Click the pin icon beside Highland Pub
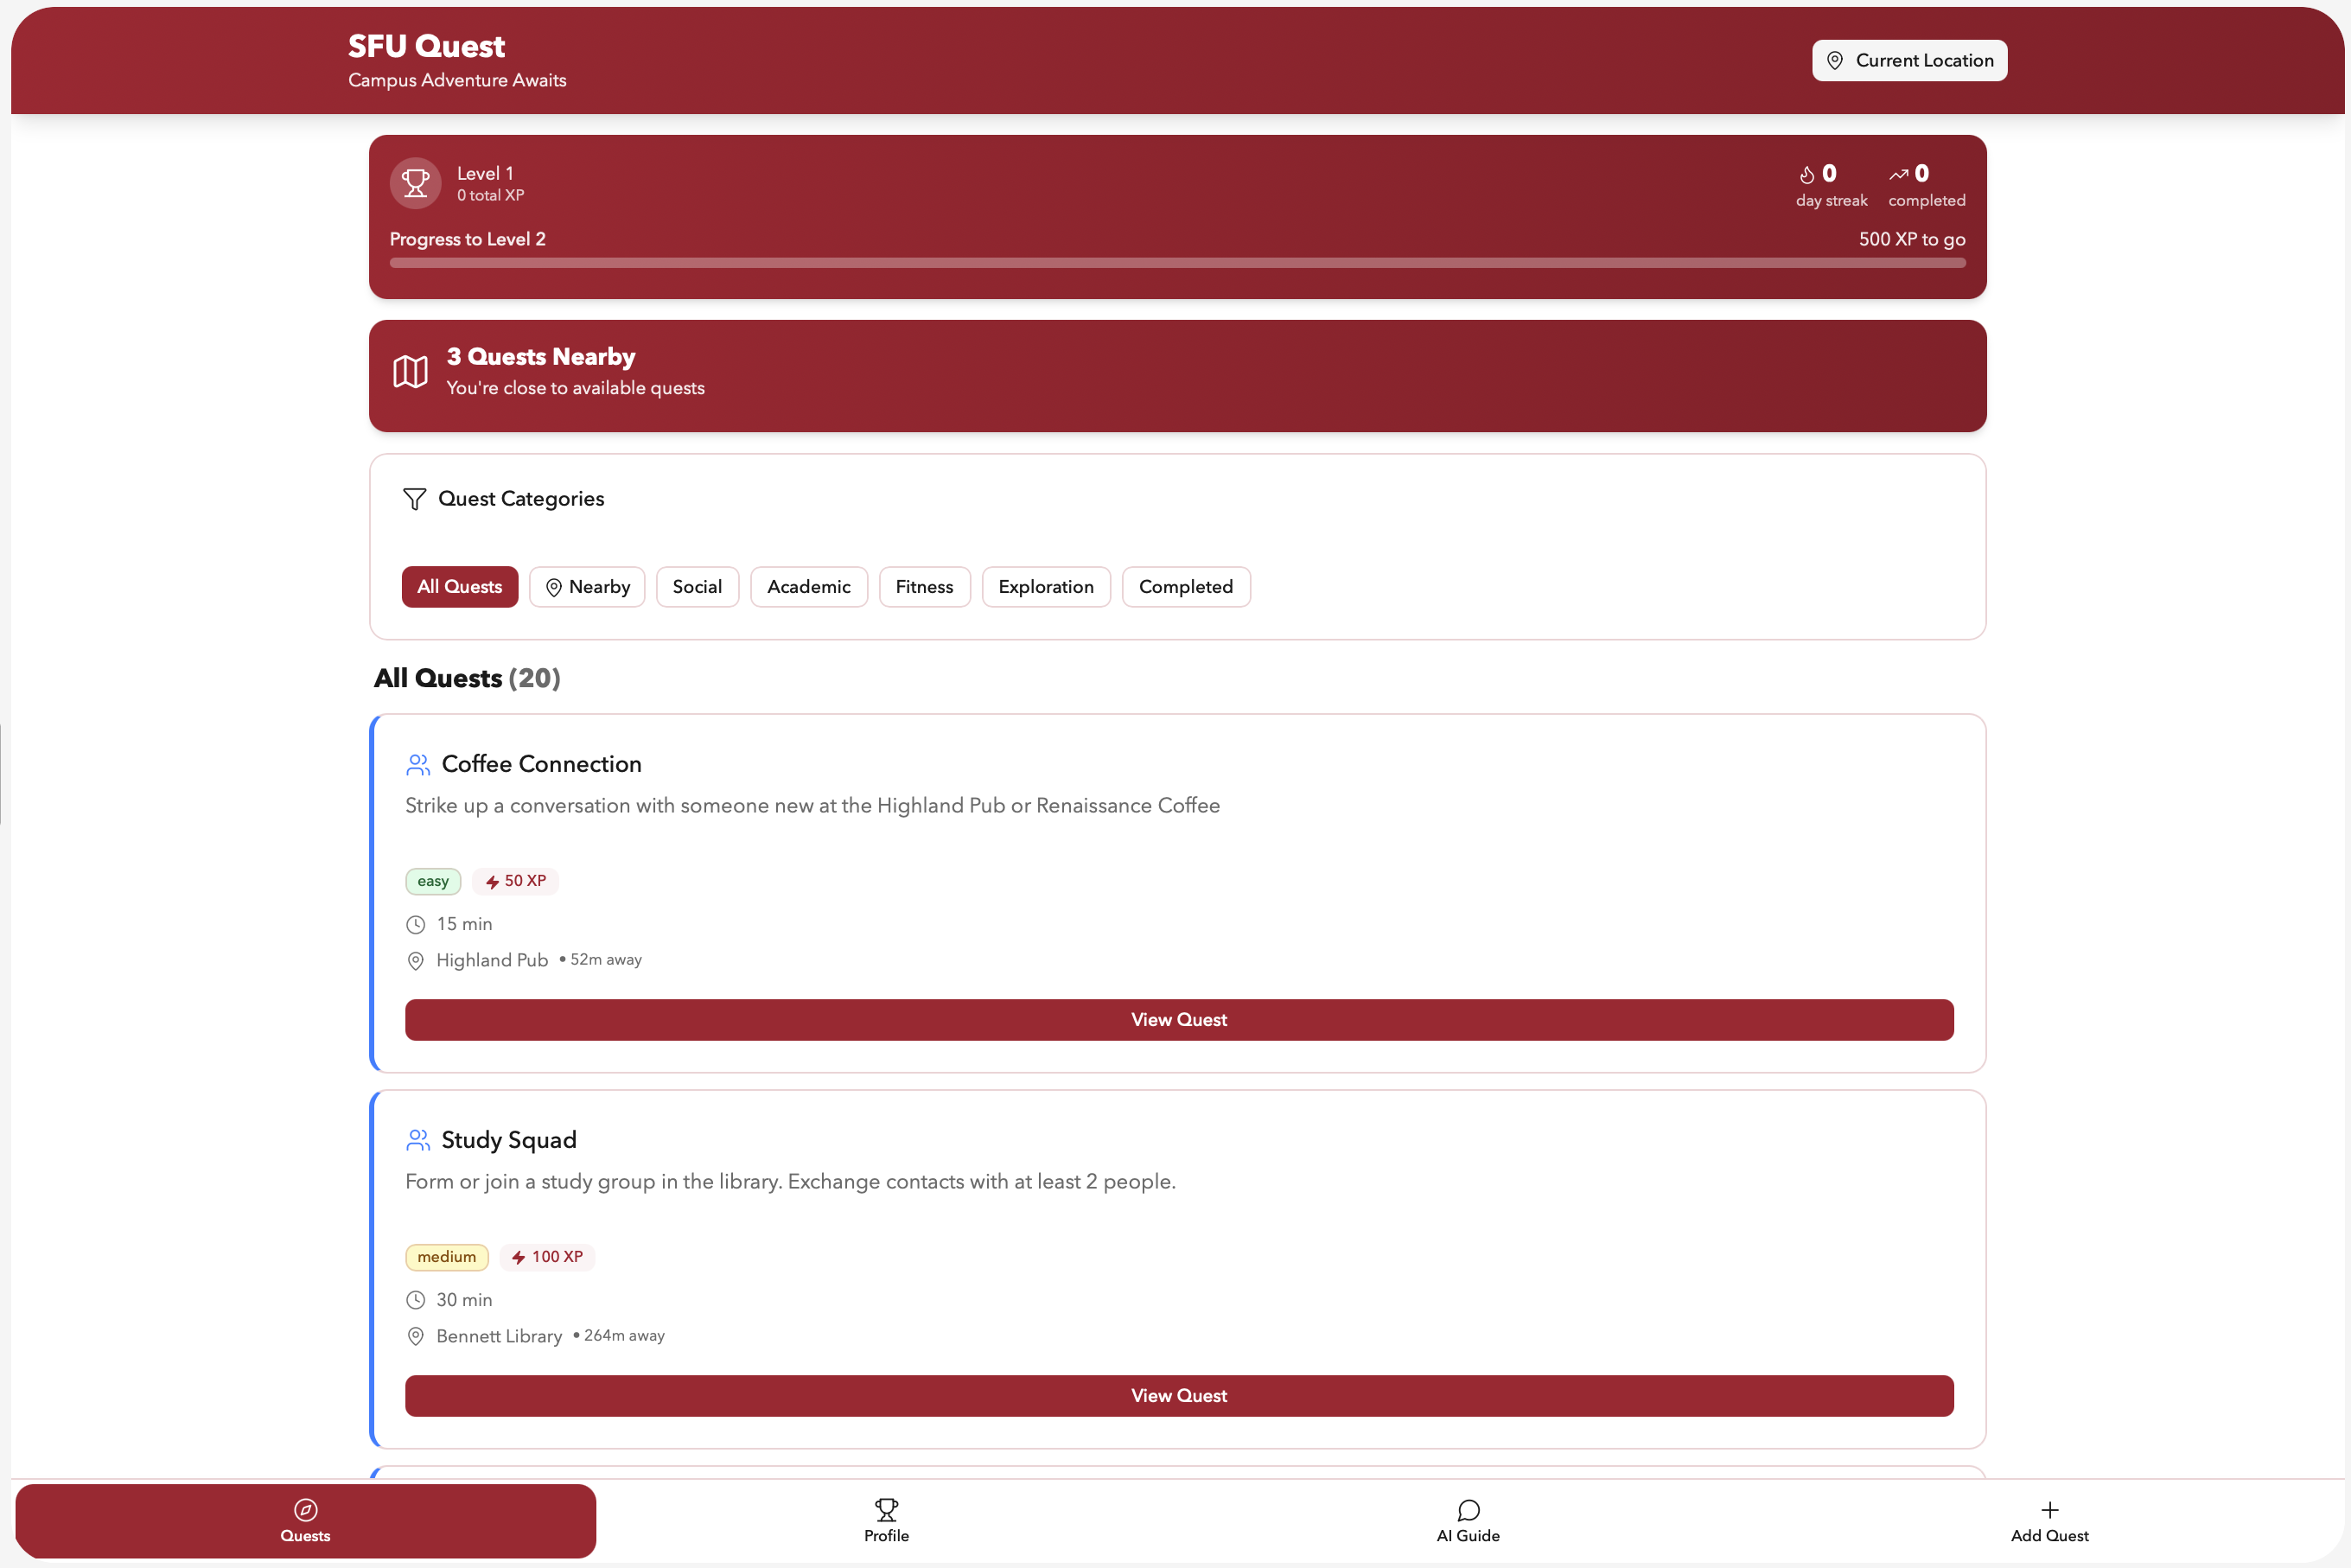The width and height of the screenshot is (2351, 1568). tap(416, 961)
